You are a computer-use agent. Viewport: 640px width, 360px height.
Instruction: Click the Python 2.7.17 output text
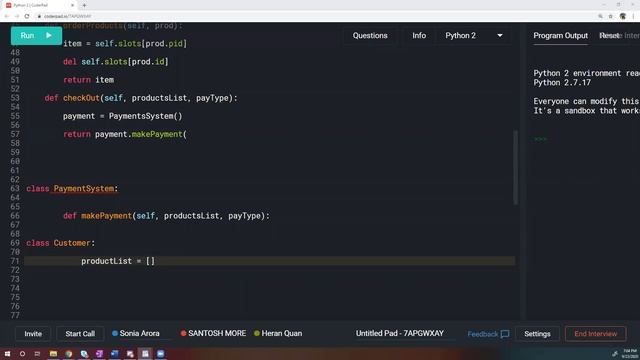coord(562,82)
